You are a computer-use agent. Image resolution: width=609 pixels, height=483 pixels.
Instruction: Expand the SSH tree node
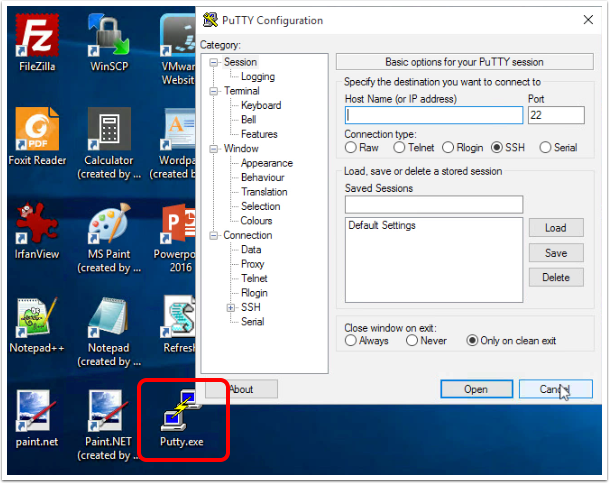coord(231,308)
